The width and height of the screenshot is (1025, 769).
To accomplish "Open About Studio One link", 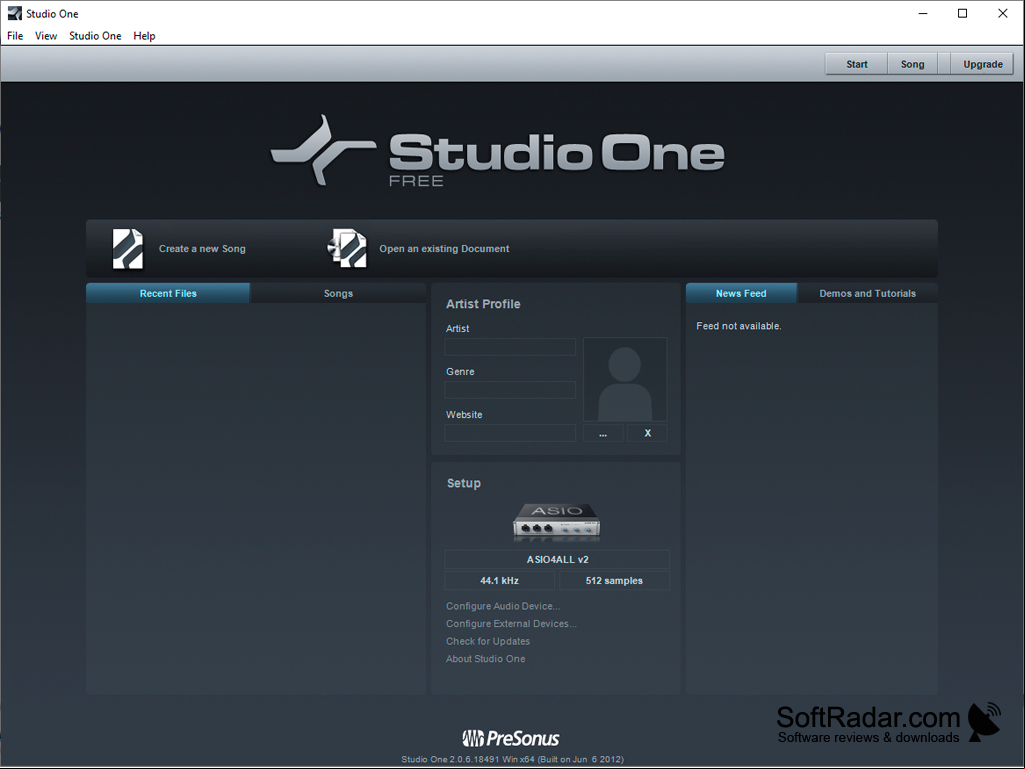I will pyautogui.click(x=486, y=659).
